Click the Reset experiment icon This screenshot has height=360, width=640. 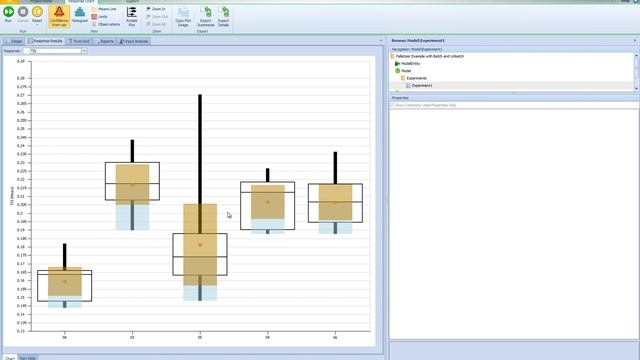click(37, 12)
